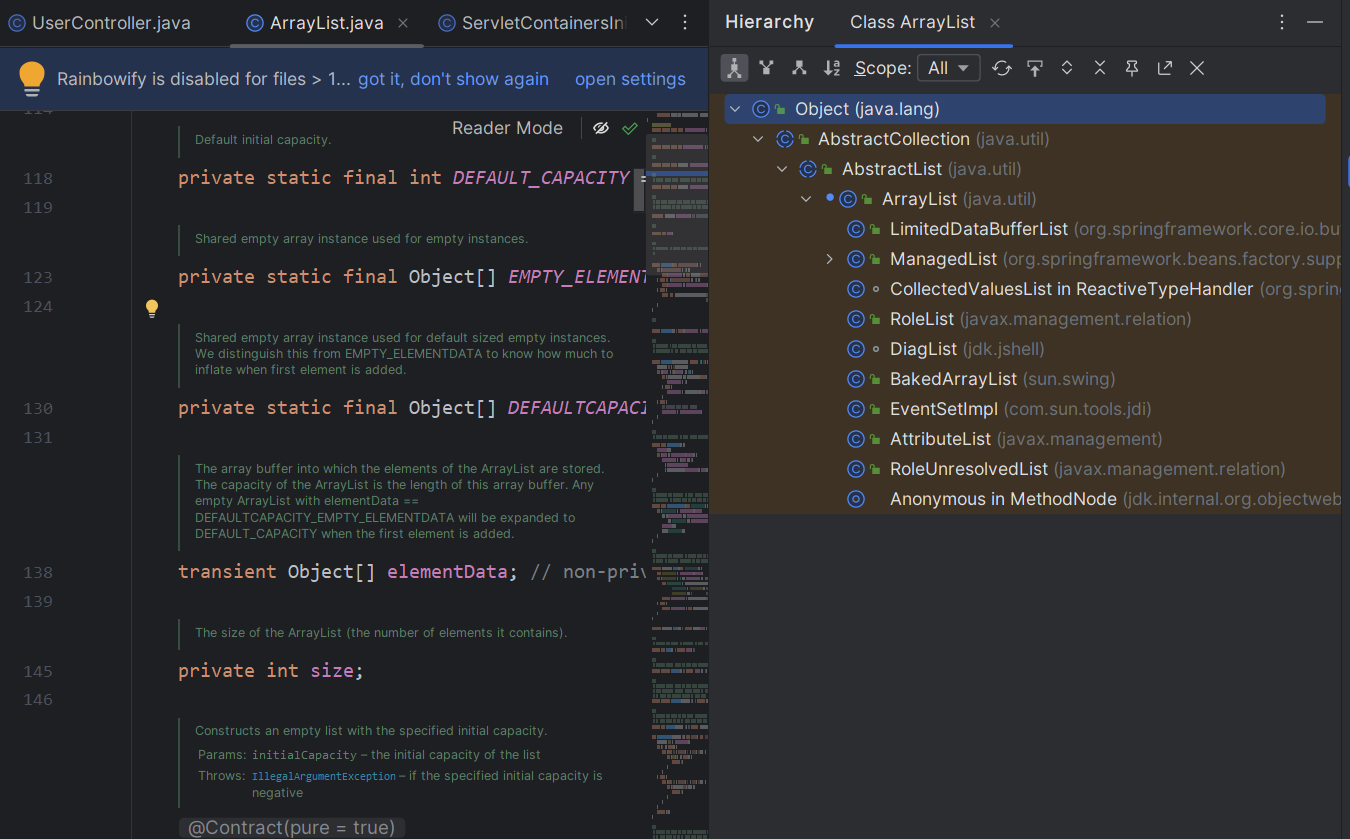Select AbstractCollection (java.util) row
The height and width of the screenshot is (839, 1350).
pyautogui.click(x=1025, y=139)
